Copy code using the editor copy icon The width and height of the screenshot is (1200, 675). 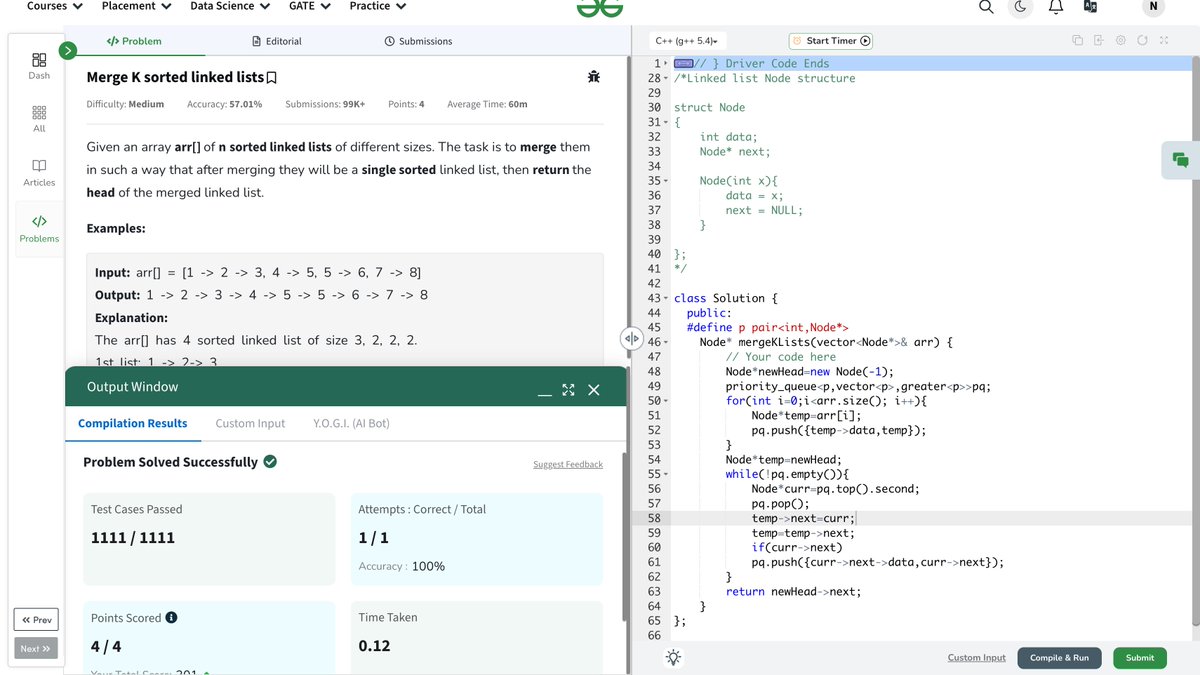coord(1077,41)
